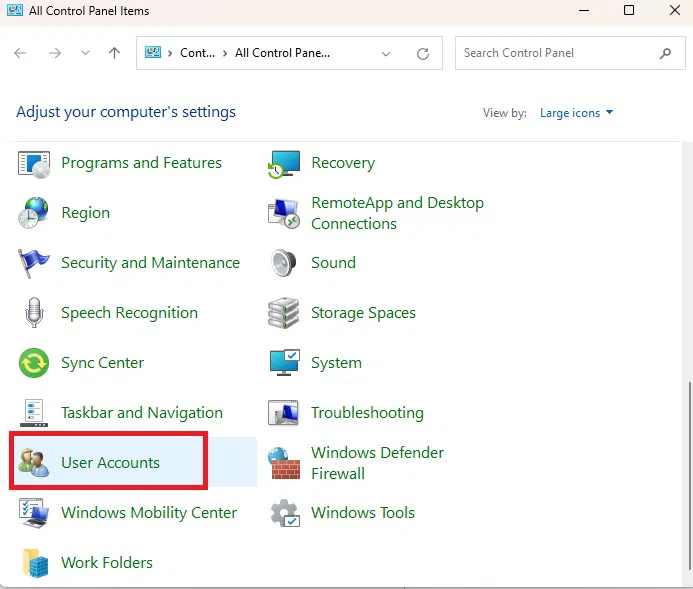This screenshot has height=589, width=693.
Task: Open the Programs and Features link
Action: 141,163
